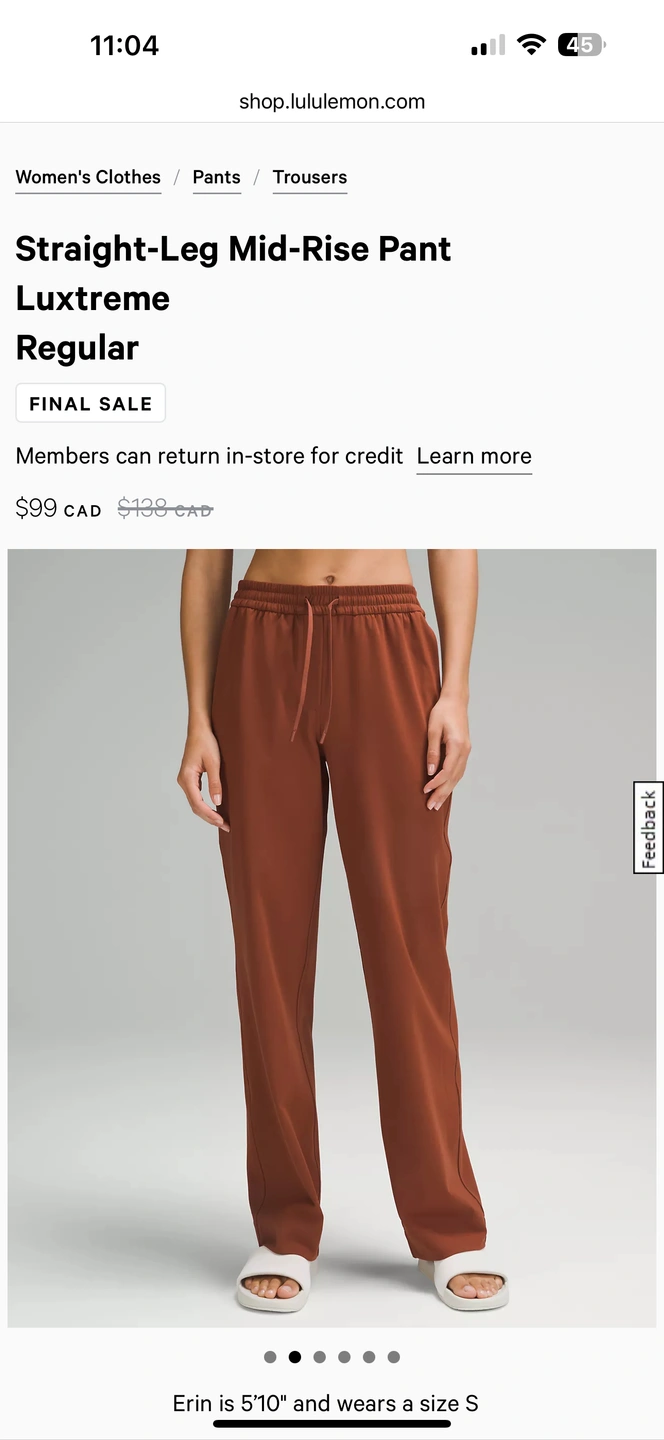This screenshot has width=664, height=1440.
Task: Tap the 11:04 clock in status bar
Action: point(125,46)
